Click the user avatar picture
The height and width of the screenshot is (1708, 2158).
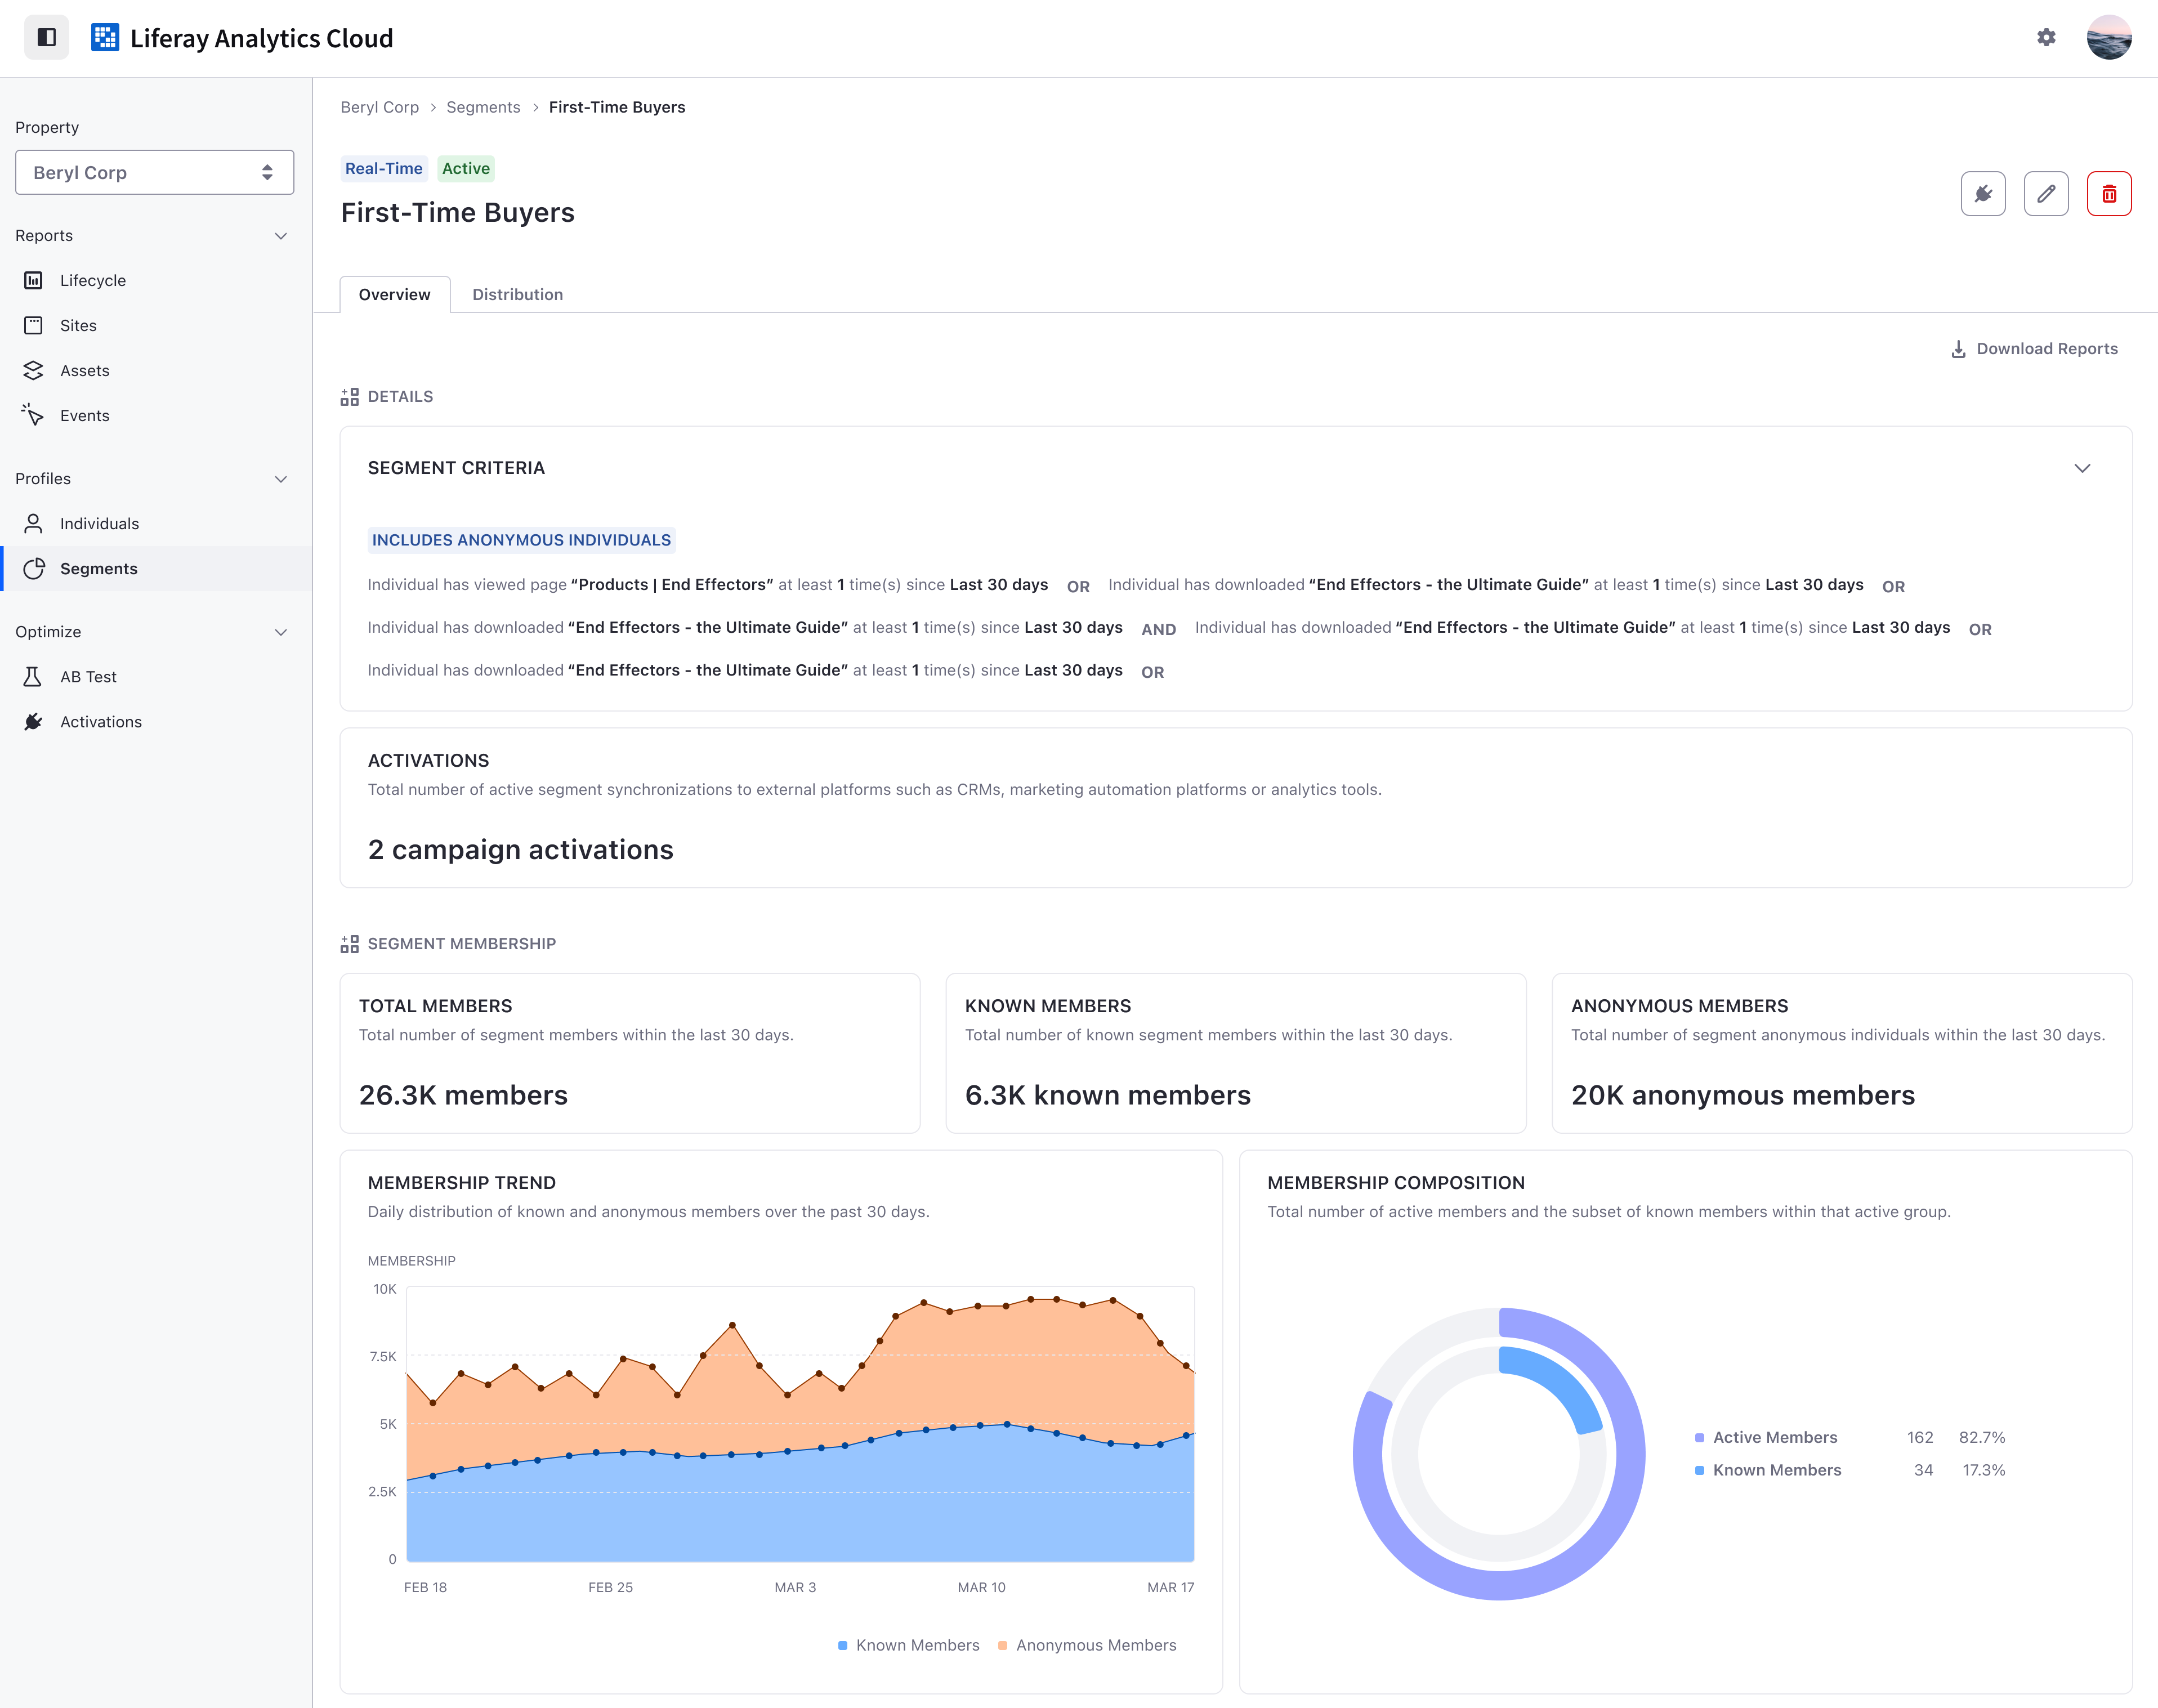click(x=2108, y=37)
